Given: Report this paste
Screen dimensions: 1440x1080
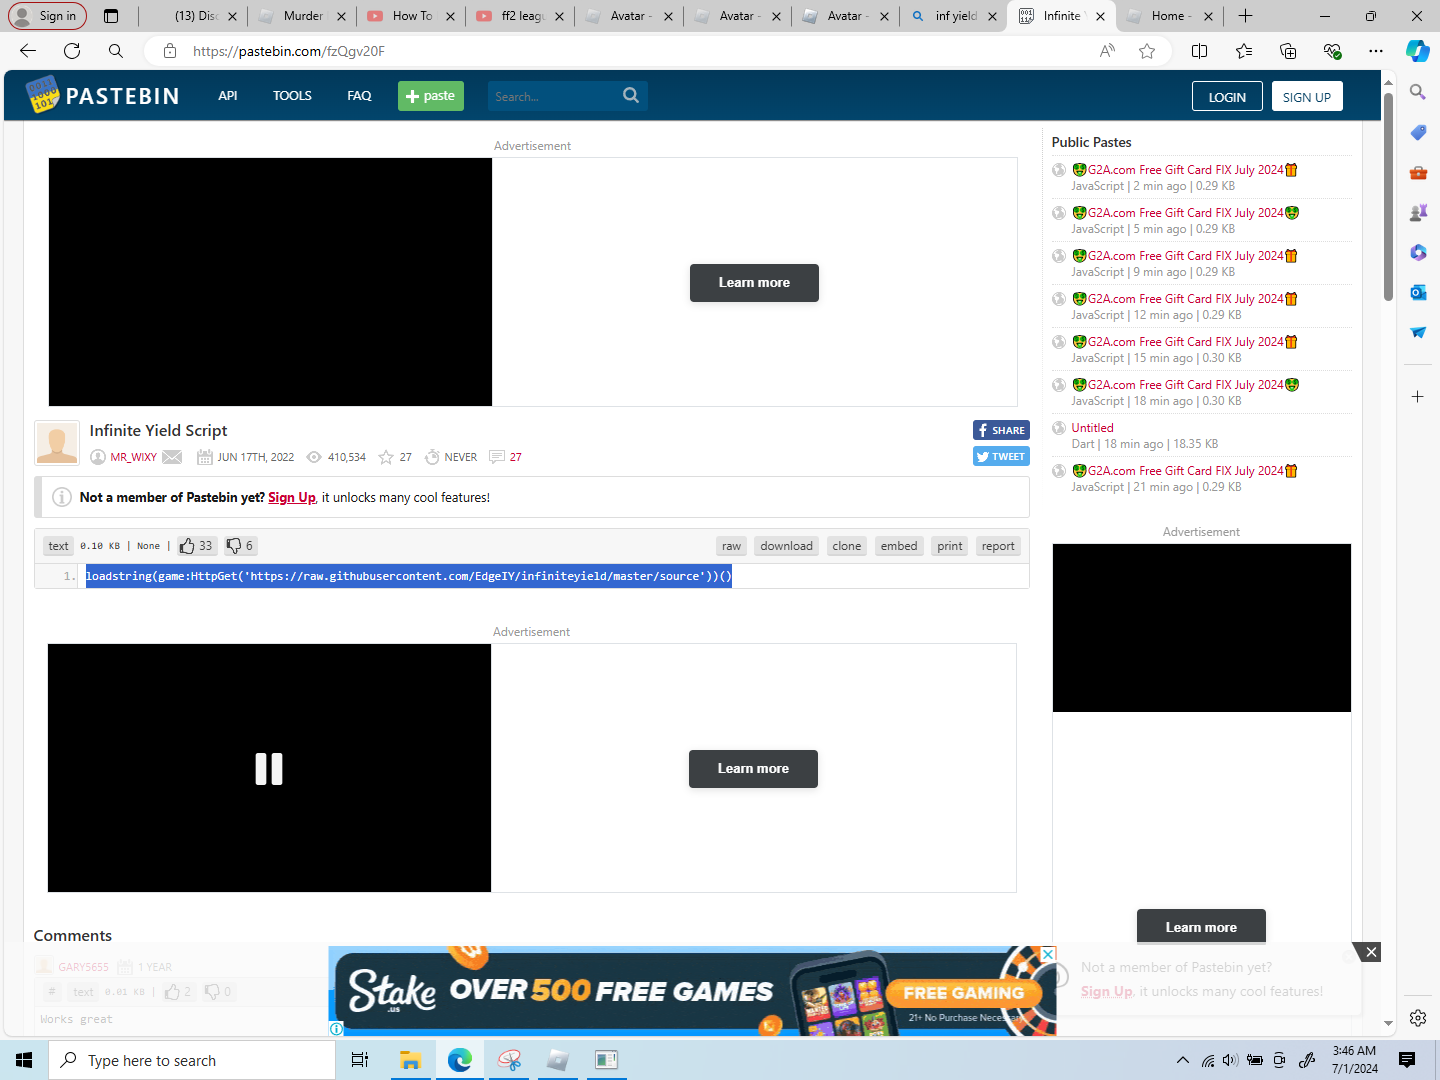Looking at the screenshot, I should (x=998, y=546).
